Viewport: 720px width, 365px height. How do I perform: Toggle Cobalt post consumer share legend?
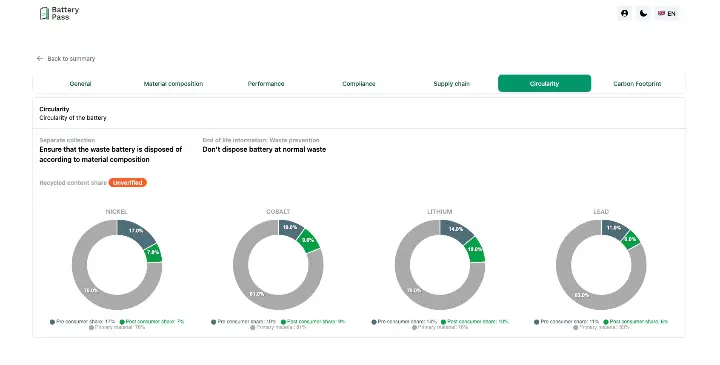313,322
